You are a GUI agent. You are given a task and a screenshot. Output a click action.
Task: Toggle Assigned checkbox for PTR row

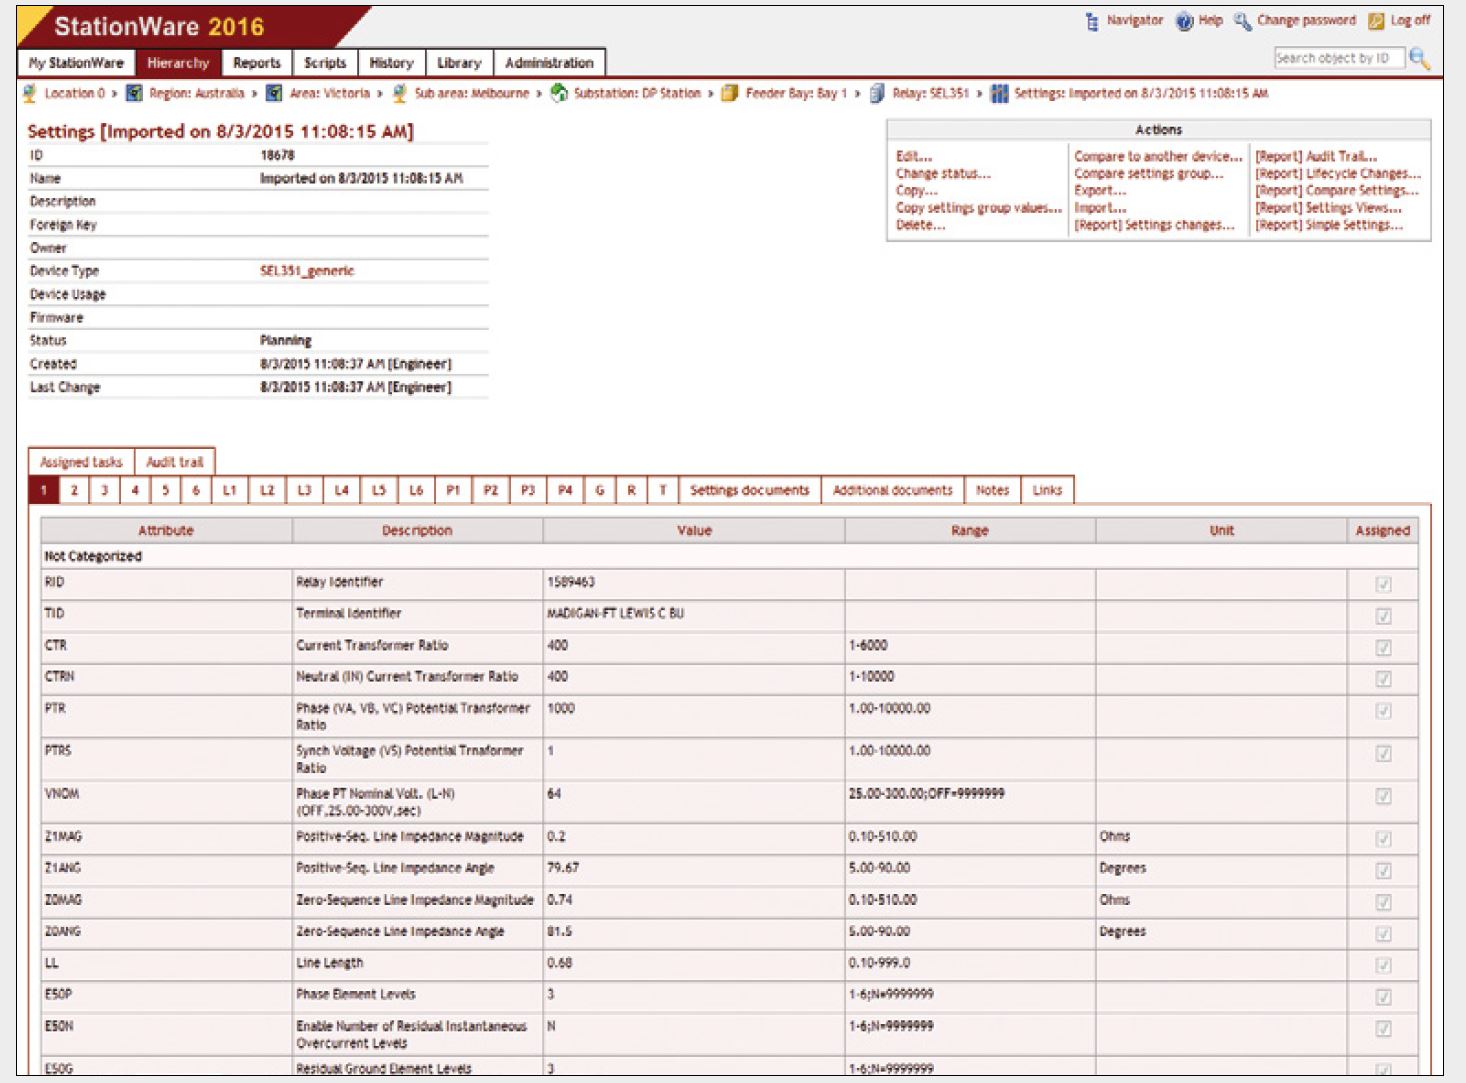coord(1383,711)
